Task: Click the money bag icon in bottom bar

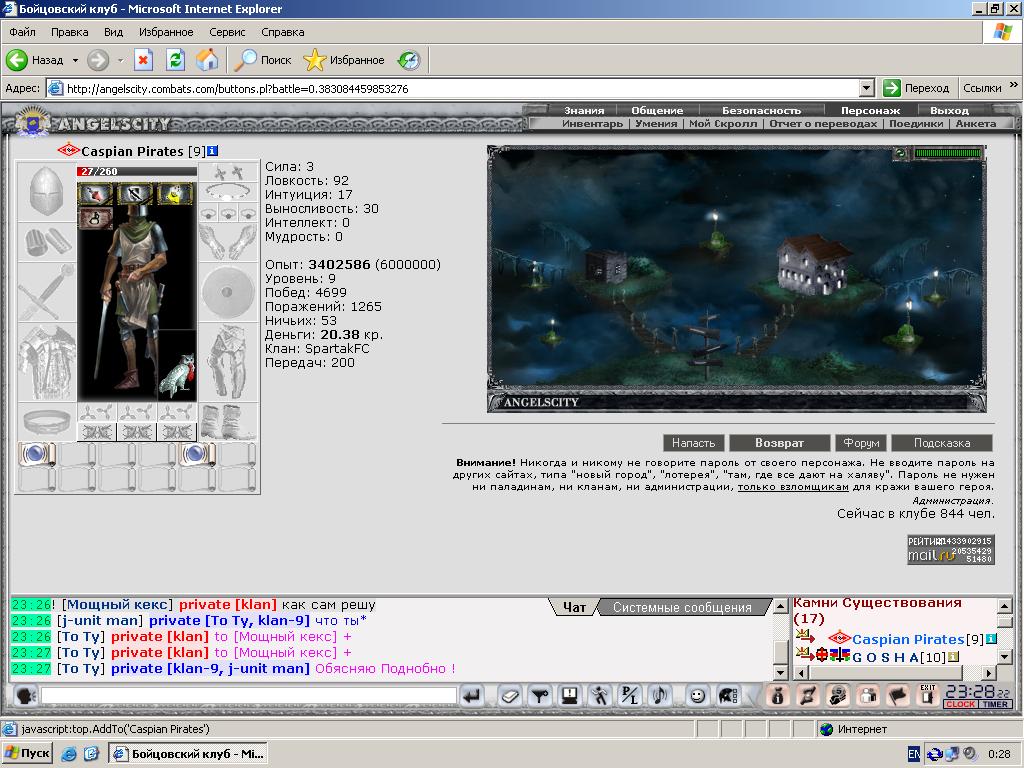Action: [x=777, y=696]
